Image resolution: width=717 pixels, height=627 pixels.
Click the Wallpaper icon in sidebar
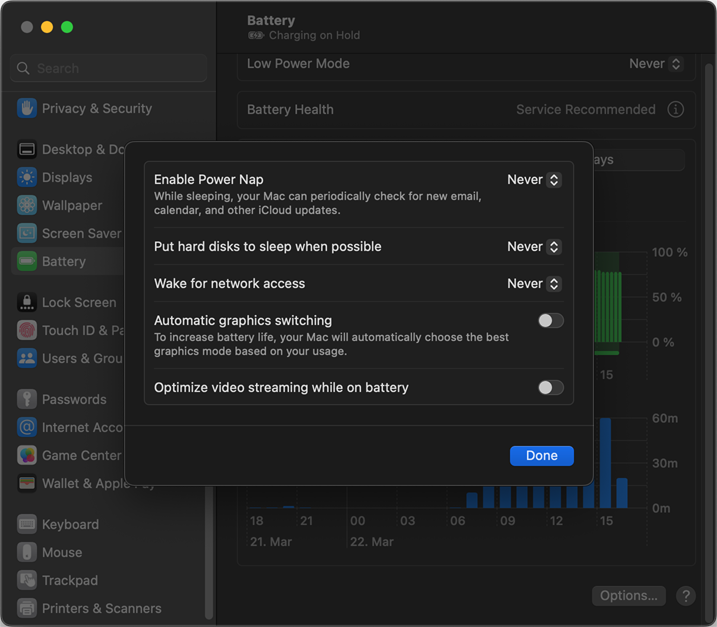coord(27,205)
